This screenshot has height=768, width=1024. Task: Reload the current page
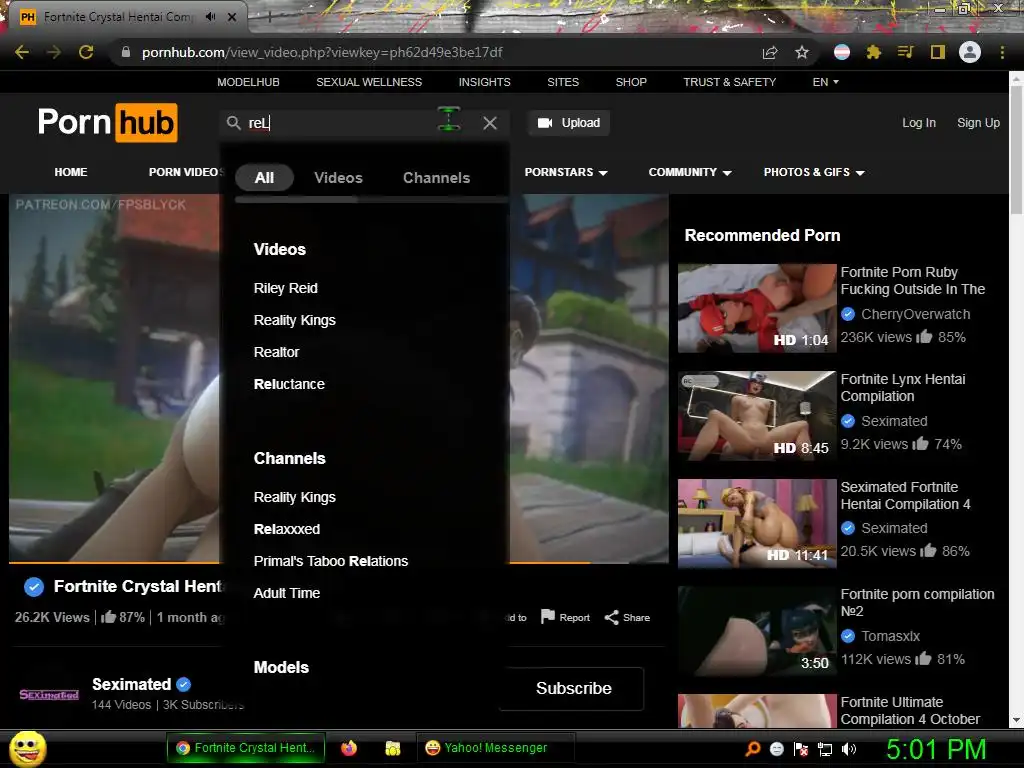(86, 52)
